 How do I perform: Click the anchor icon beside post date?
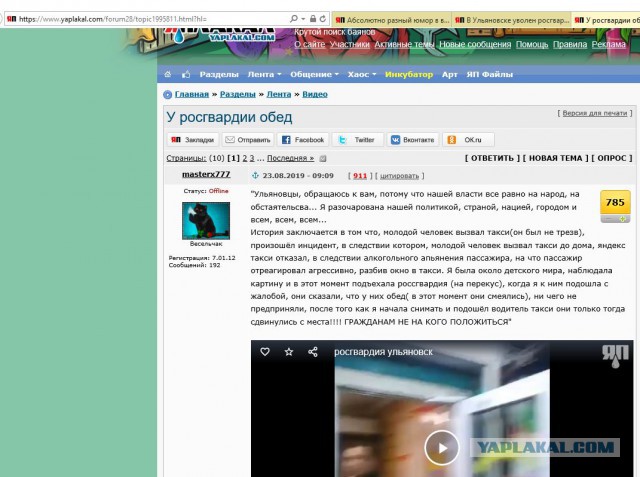[x=255, y=175]
